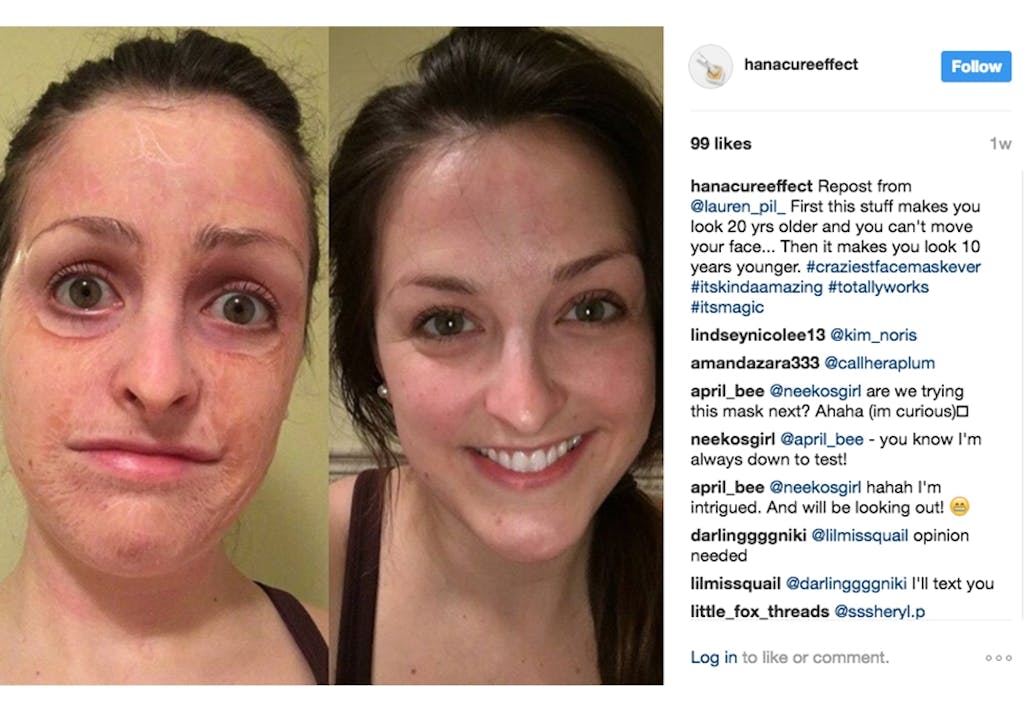The image size is (1024, 710).
Task: Open the hanacureeffect profile avatar
Action: (710, 67)
